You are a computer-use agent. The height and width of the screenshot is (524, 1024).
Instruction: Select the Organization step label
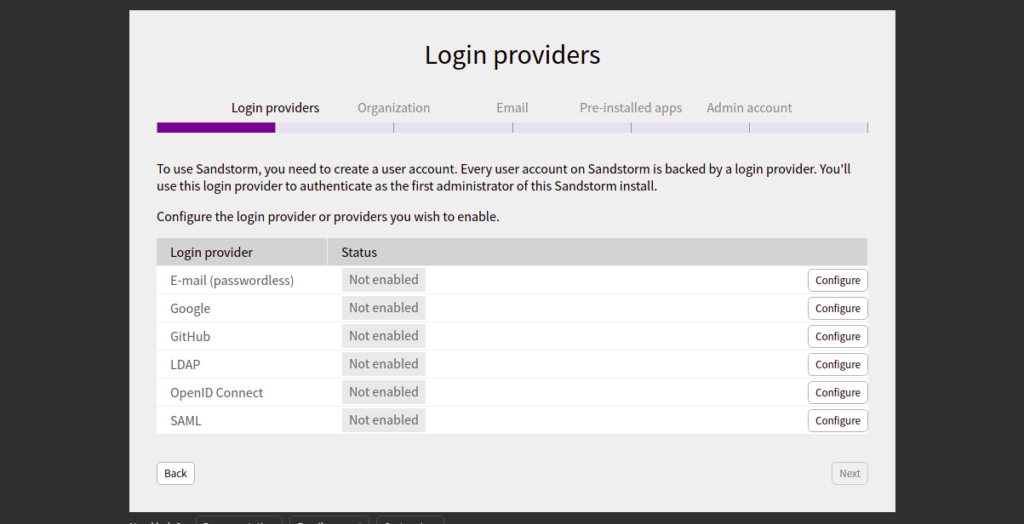(394, 108)
